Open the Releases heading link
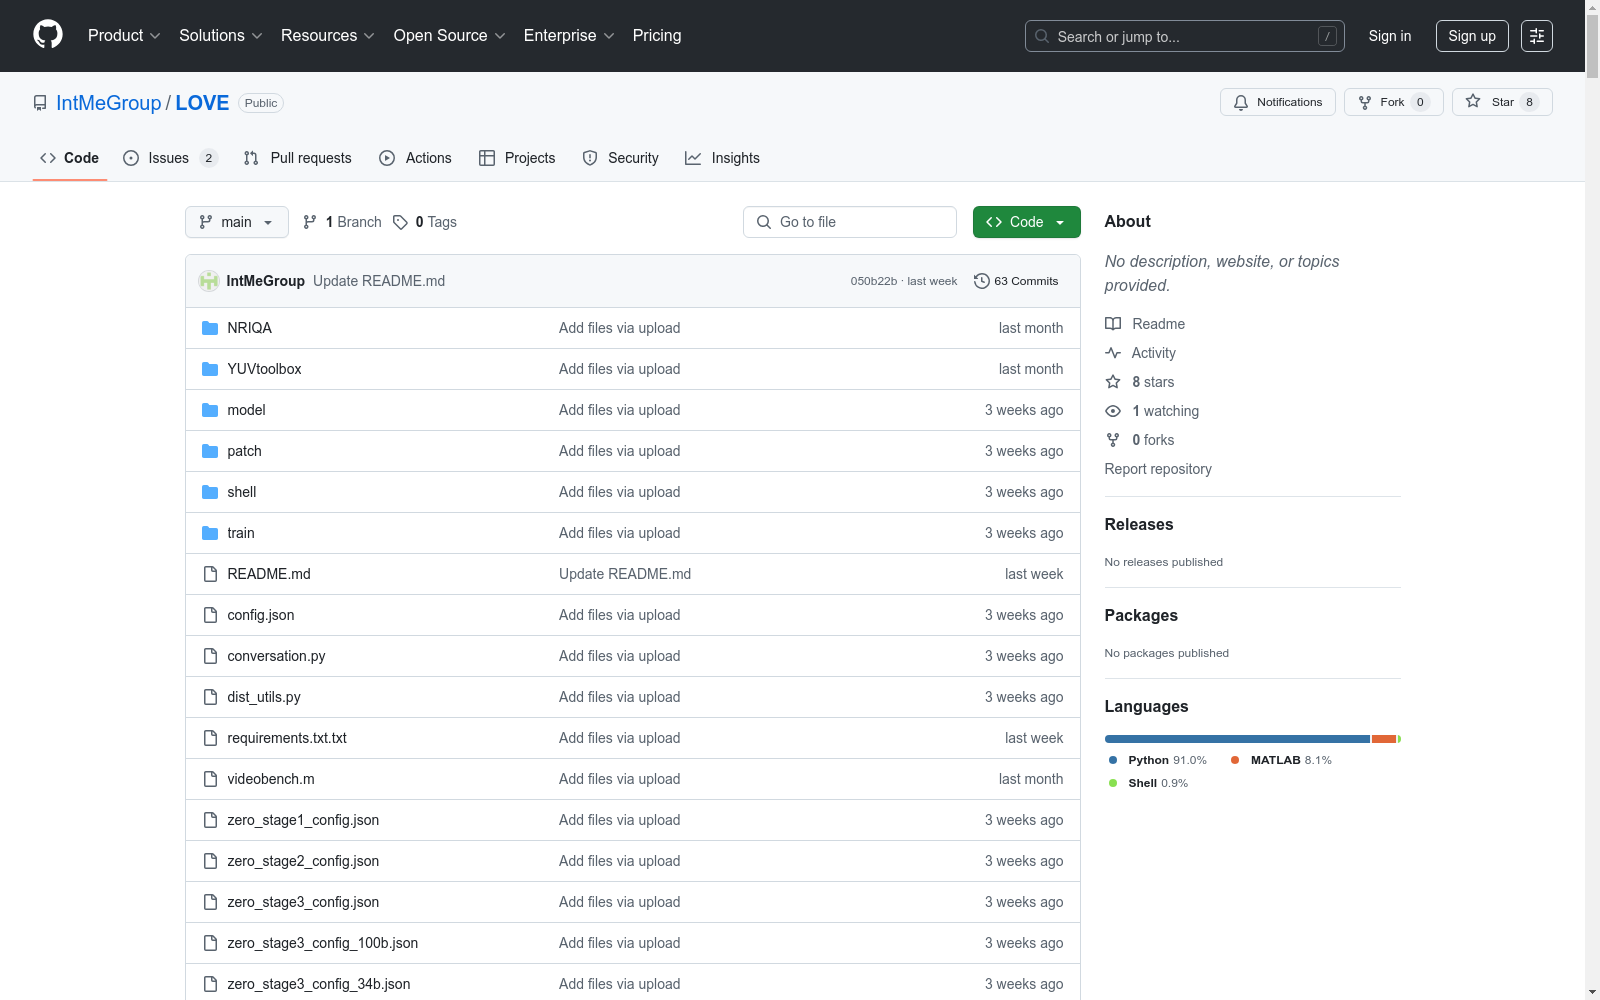This screenshot has height=1000, width=1600. coord(1139,524)
